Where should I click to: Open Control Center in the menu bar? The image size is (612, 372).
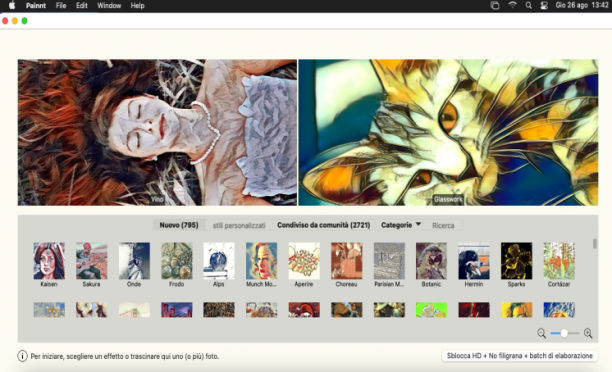pos(544,5)
